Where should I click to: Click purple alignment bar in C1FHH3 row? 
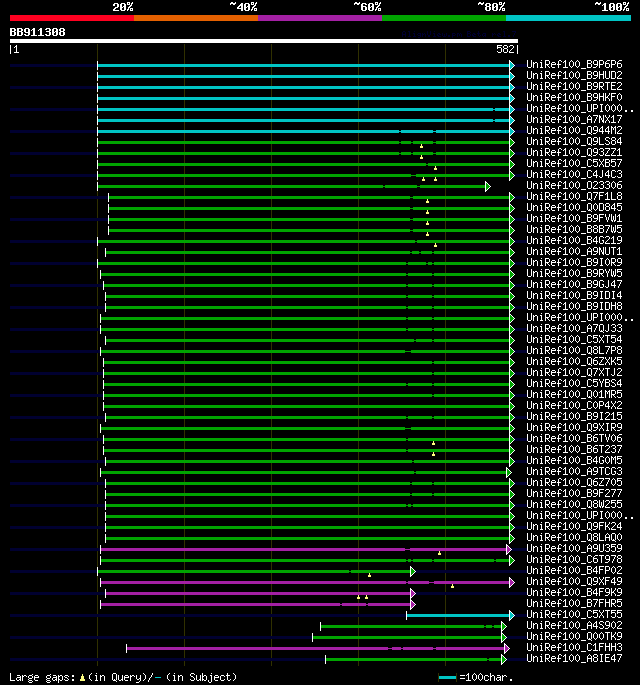(315, 648)
